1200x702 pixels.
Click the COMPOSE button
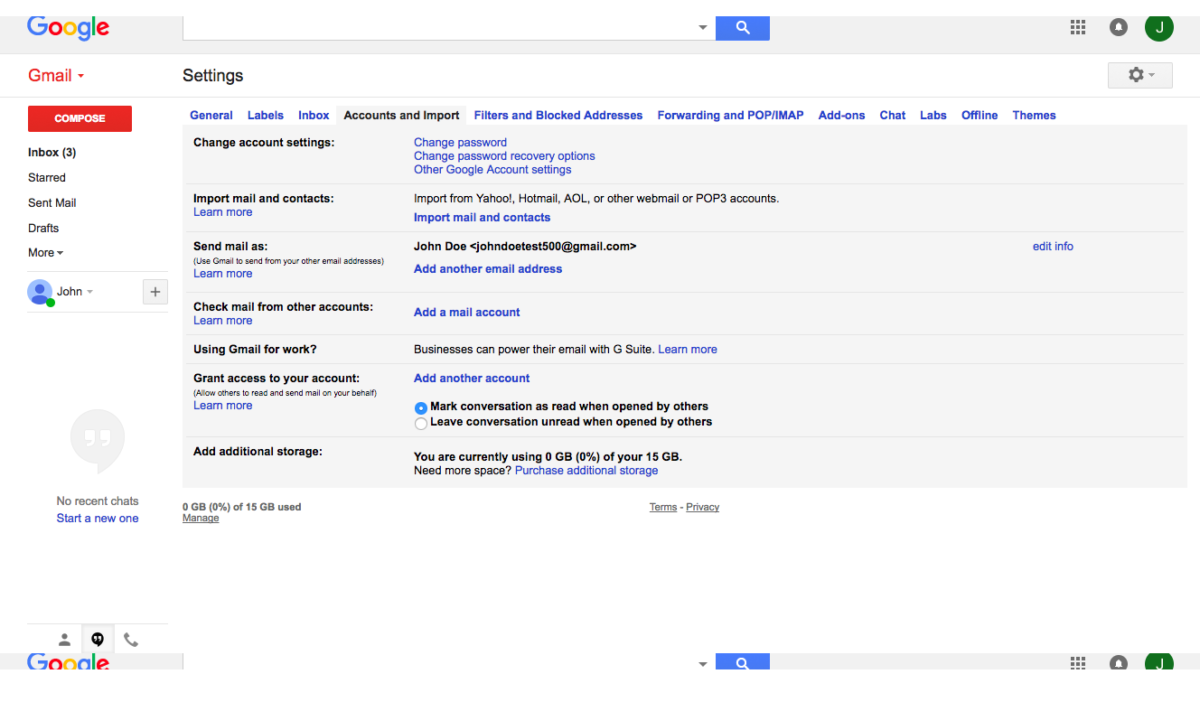pos(79,118)
